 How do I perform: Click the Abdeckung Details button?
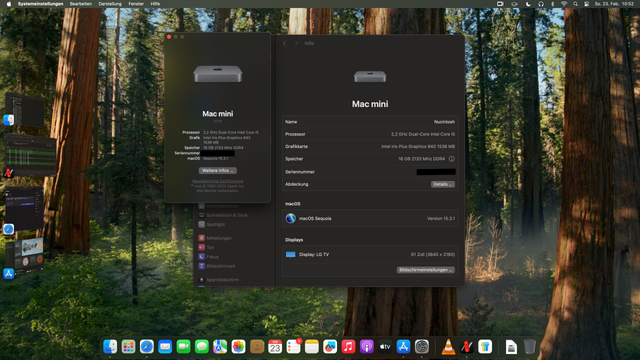pos(442,184)
